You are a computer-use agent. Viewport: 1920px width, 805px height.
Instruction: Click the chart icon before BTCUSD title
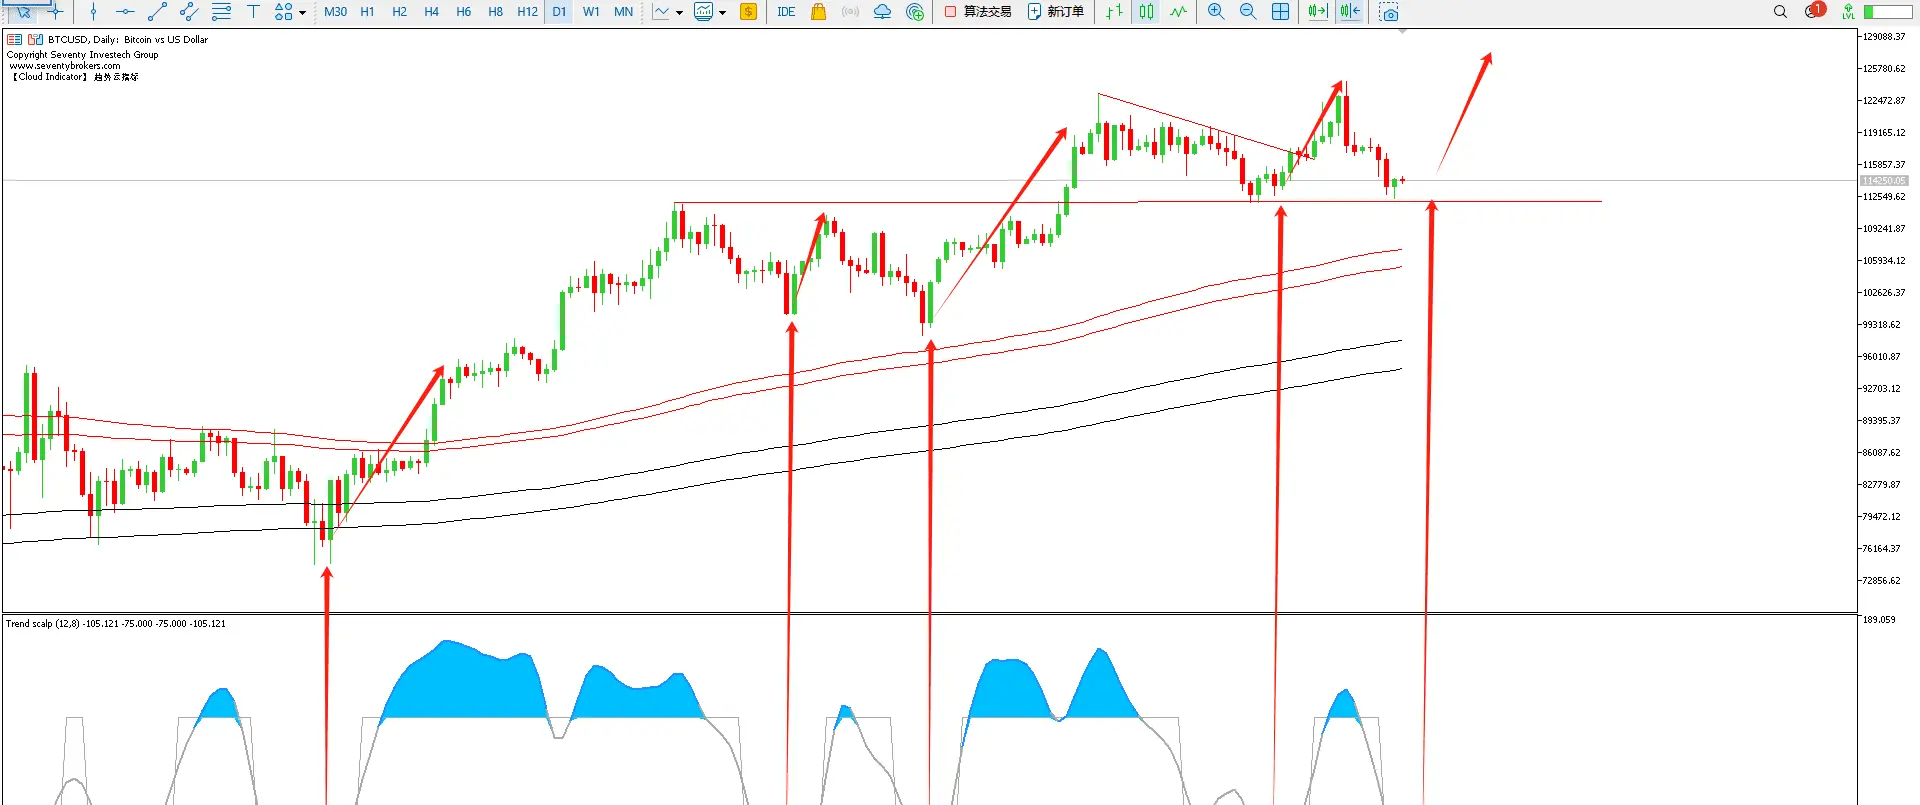pyautogui.click(x=36, y=40)
